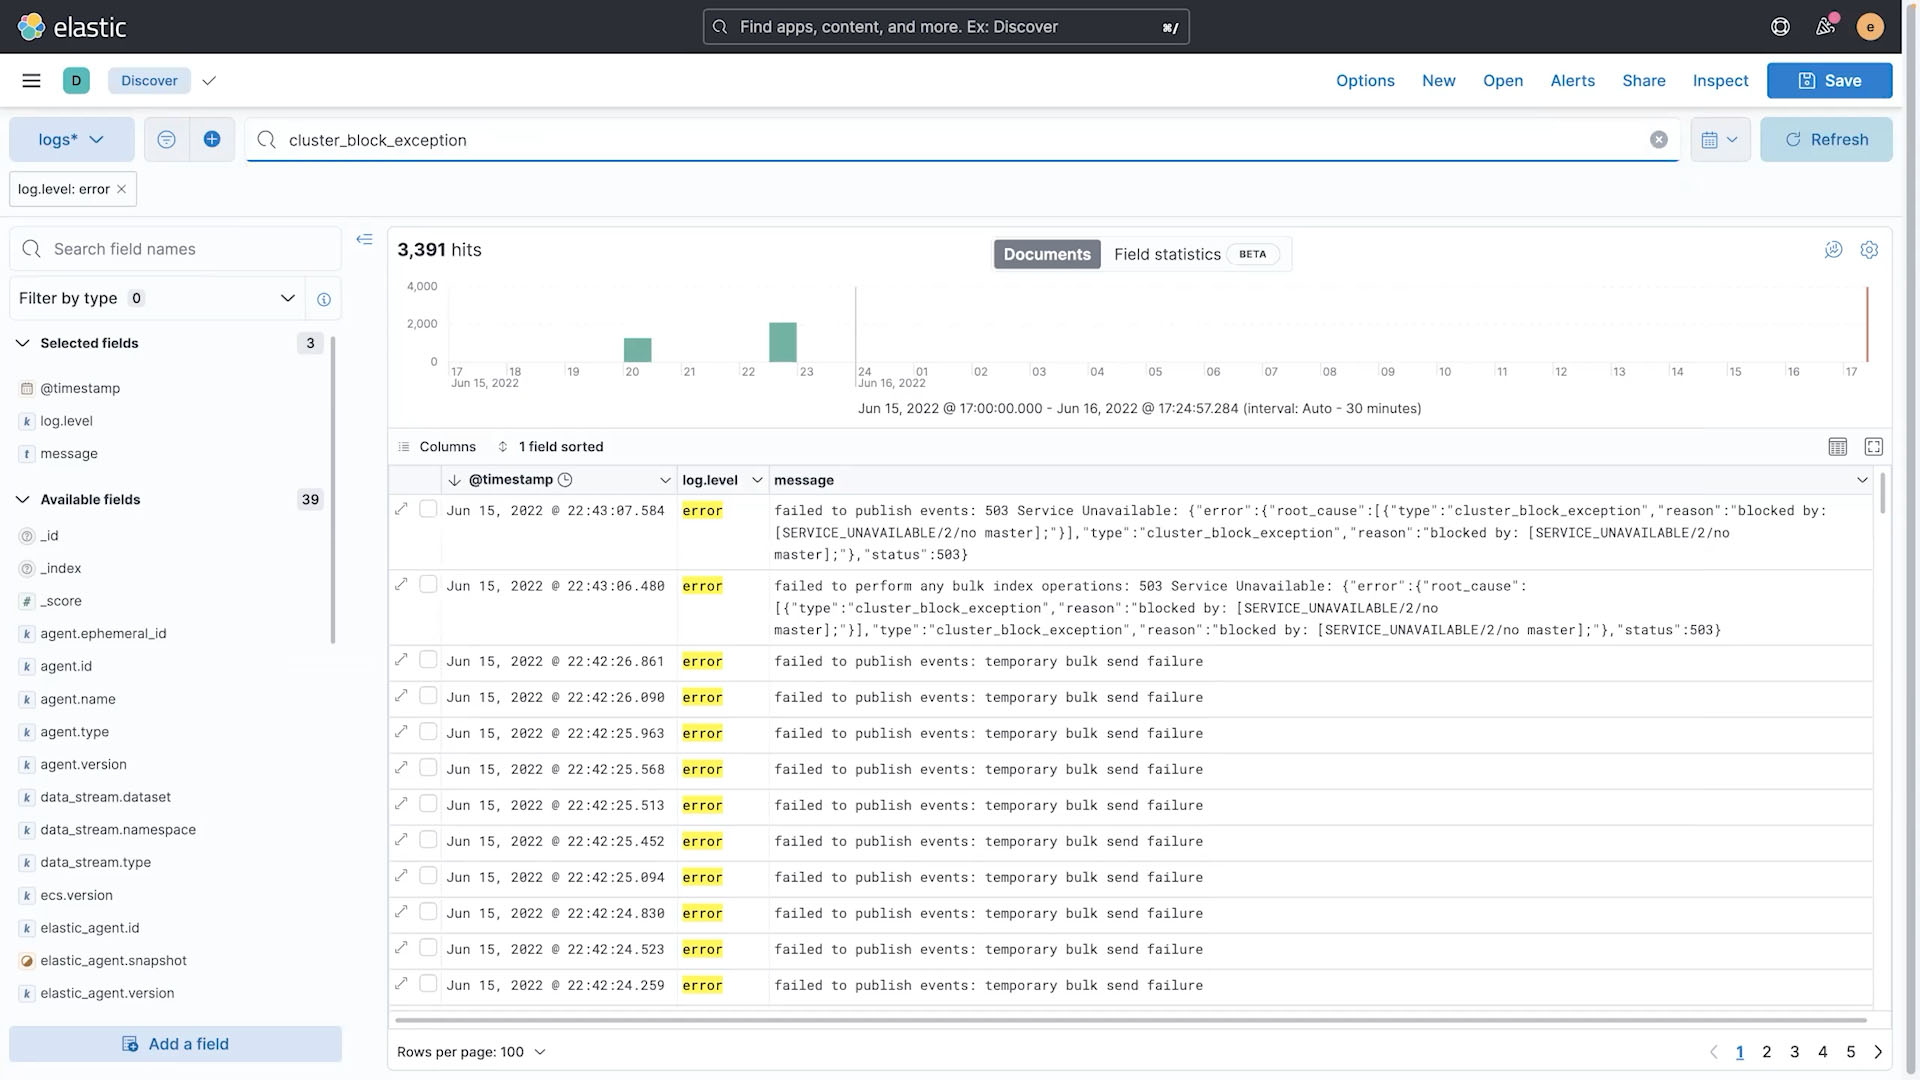Open the Rows per page dropdown
This screenshot has width=1920, height=1080.
tap(471, 1051)
